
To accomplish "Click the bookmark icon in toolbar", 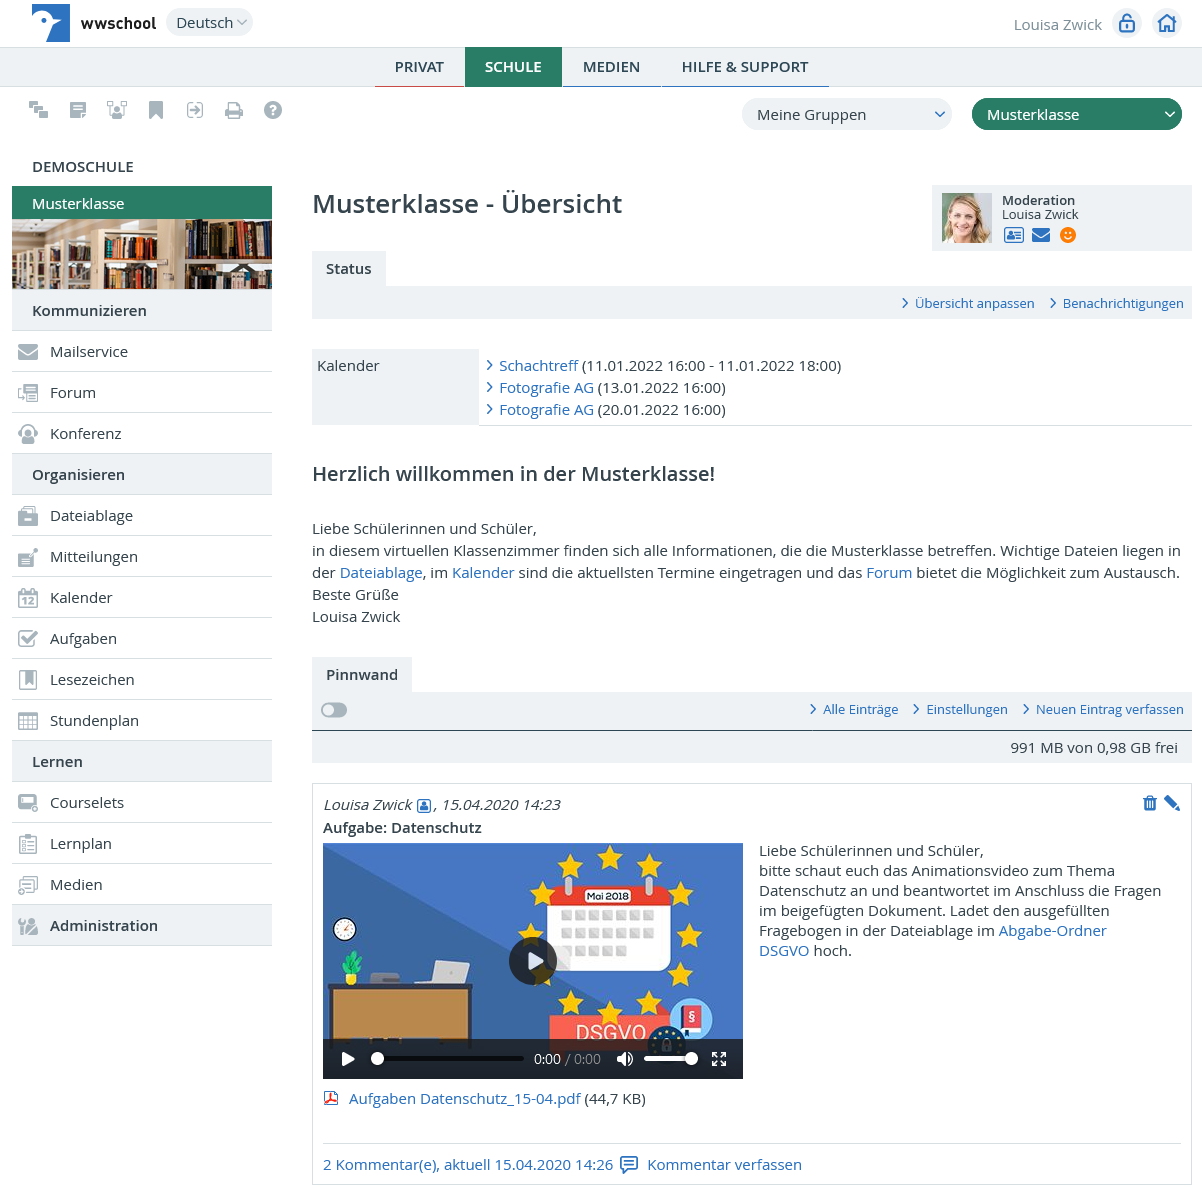I will 156,111.
